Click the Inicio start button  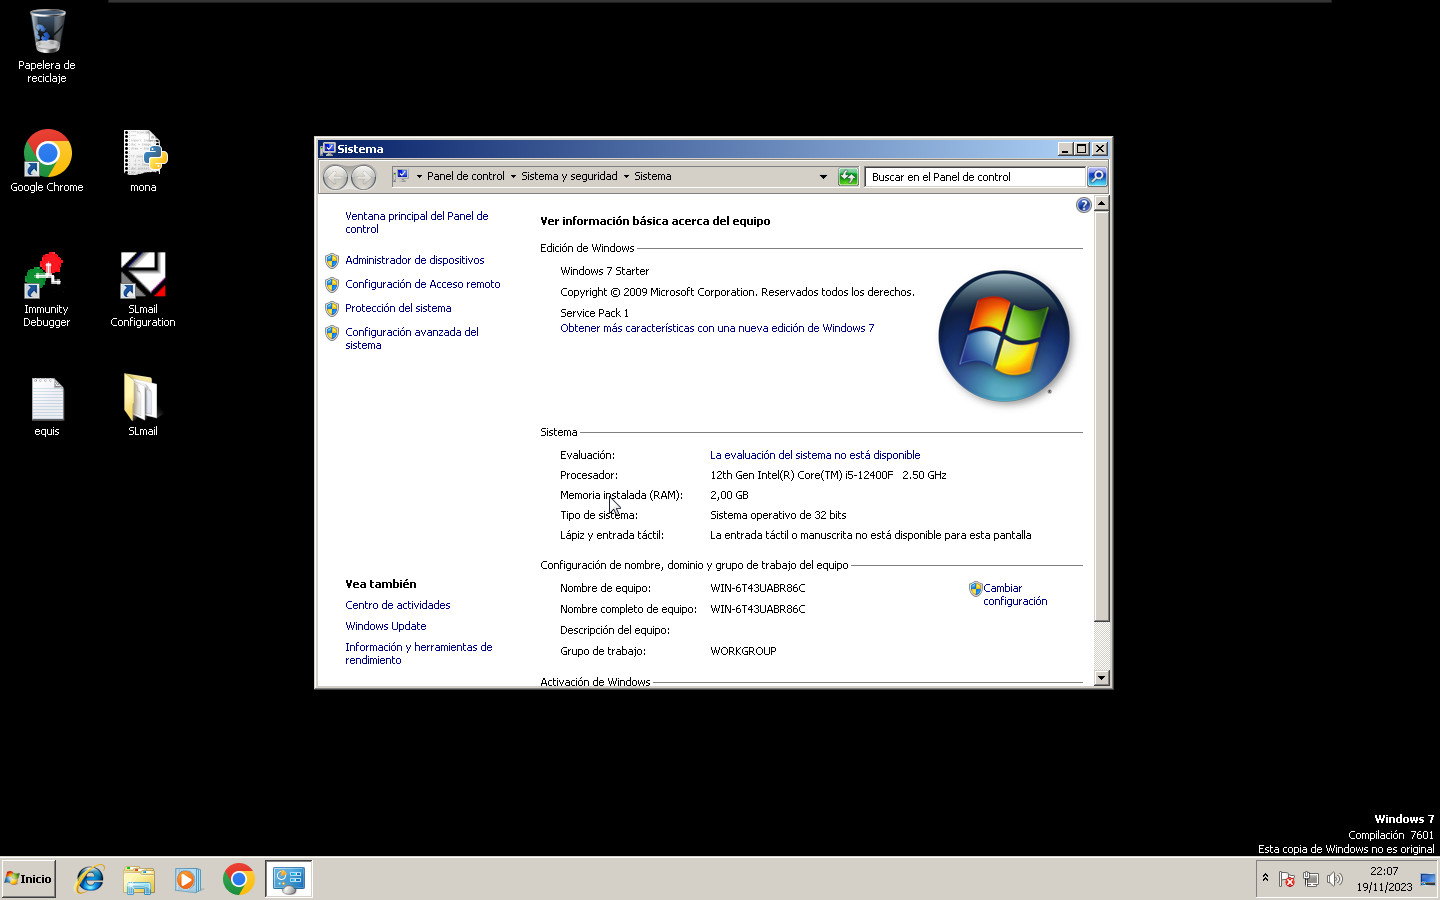[x=29, y=879]
